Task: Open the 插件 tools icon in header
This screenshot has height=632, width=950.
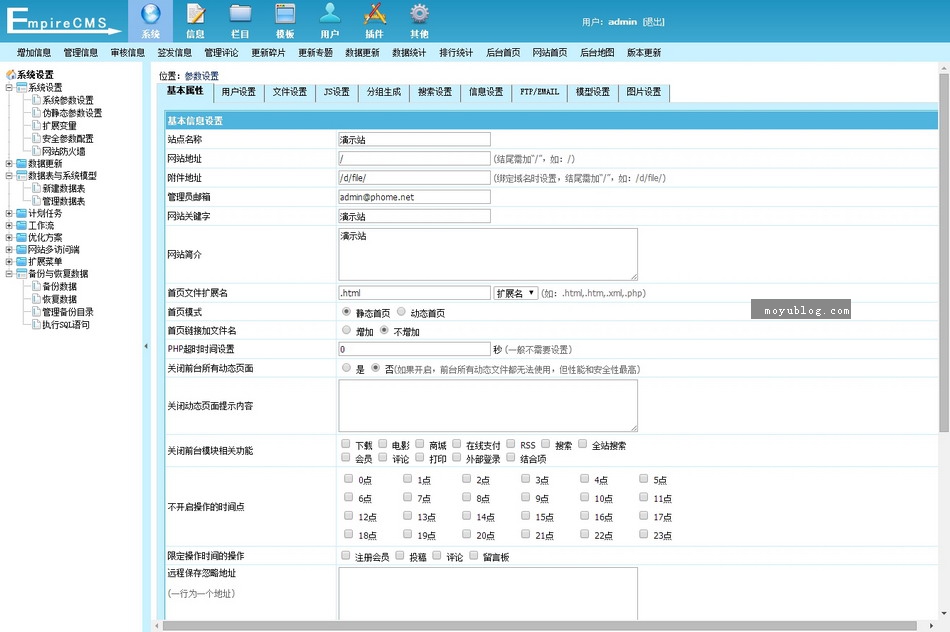Action: point(374,14)
